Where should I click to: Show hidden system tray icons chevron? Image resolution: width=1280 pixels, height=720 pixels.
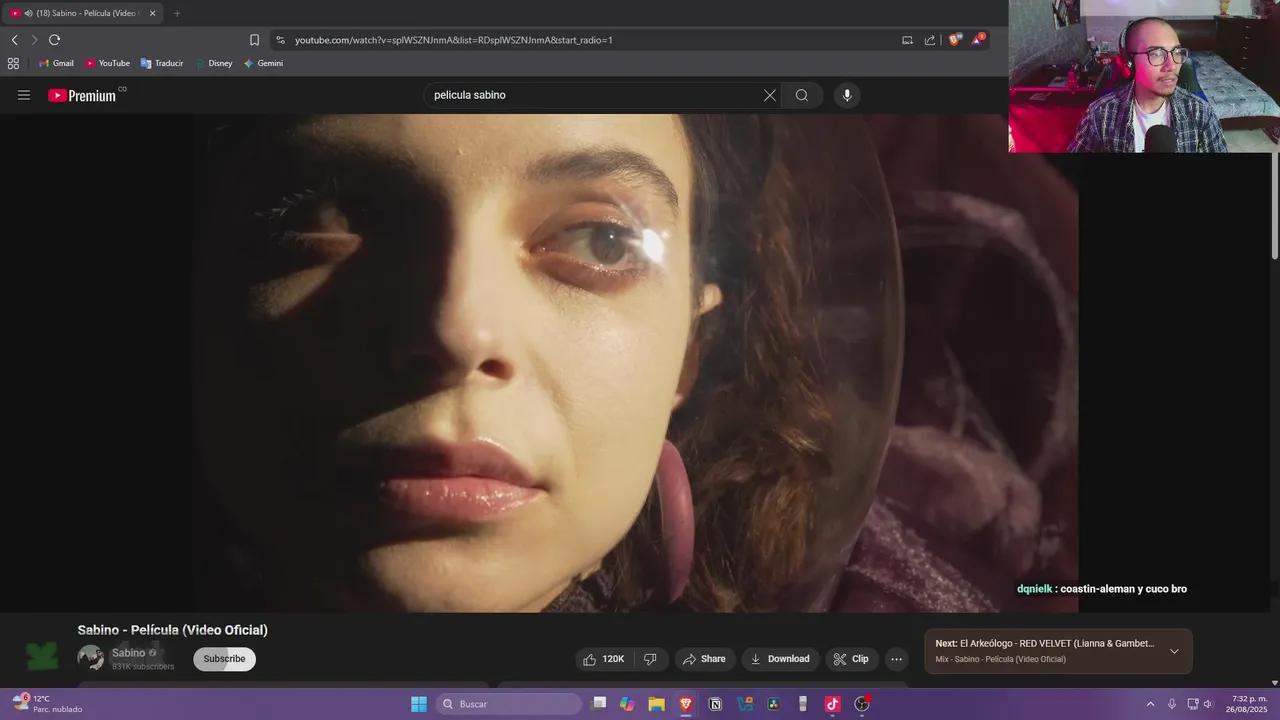[1150, 704]
